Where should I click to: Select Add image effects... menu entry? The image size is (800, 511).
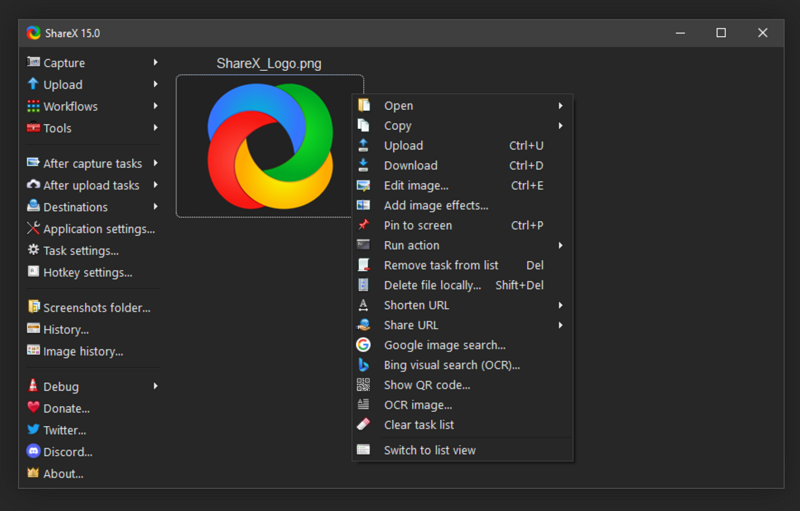tap(462, 205)
